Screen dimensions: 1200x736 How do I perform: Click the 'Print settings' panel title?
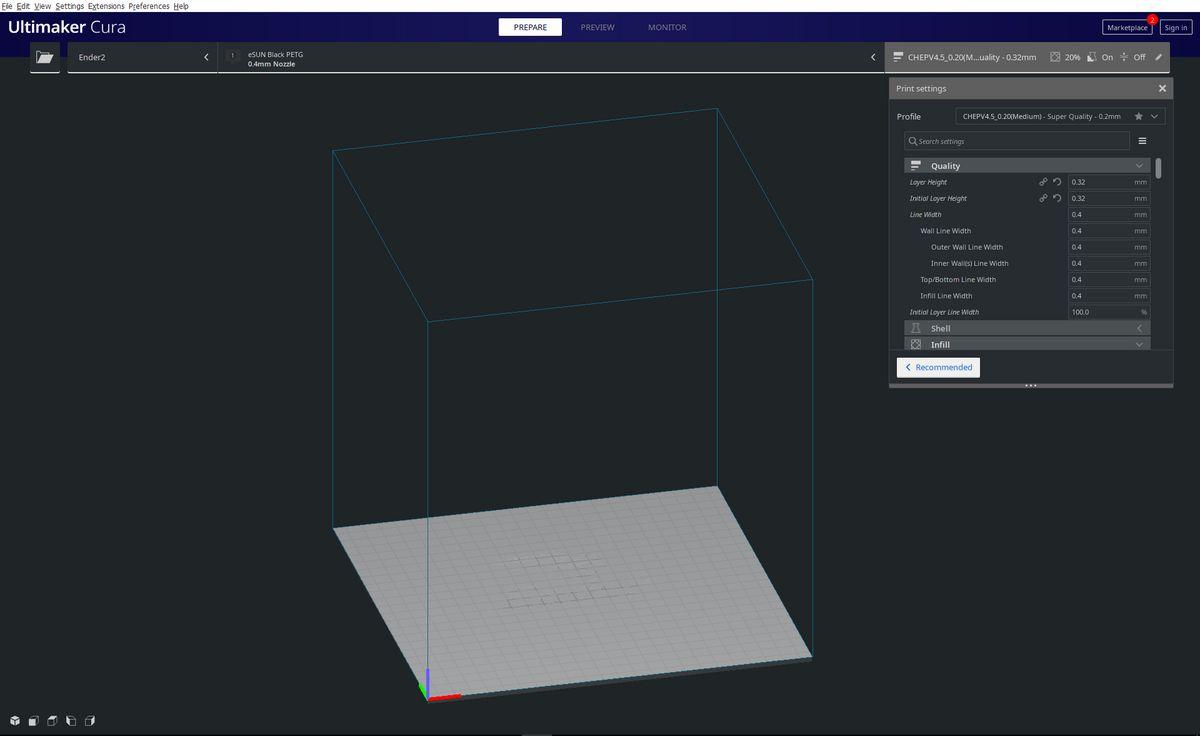pos(921,89)
